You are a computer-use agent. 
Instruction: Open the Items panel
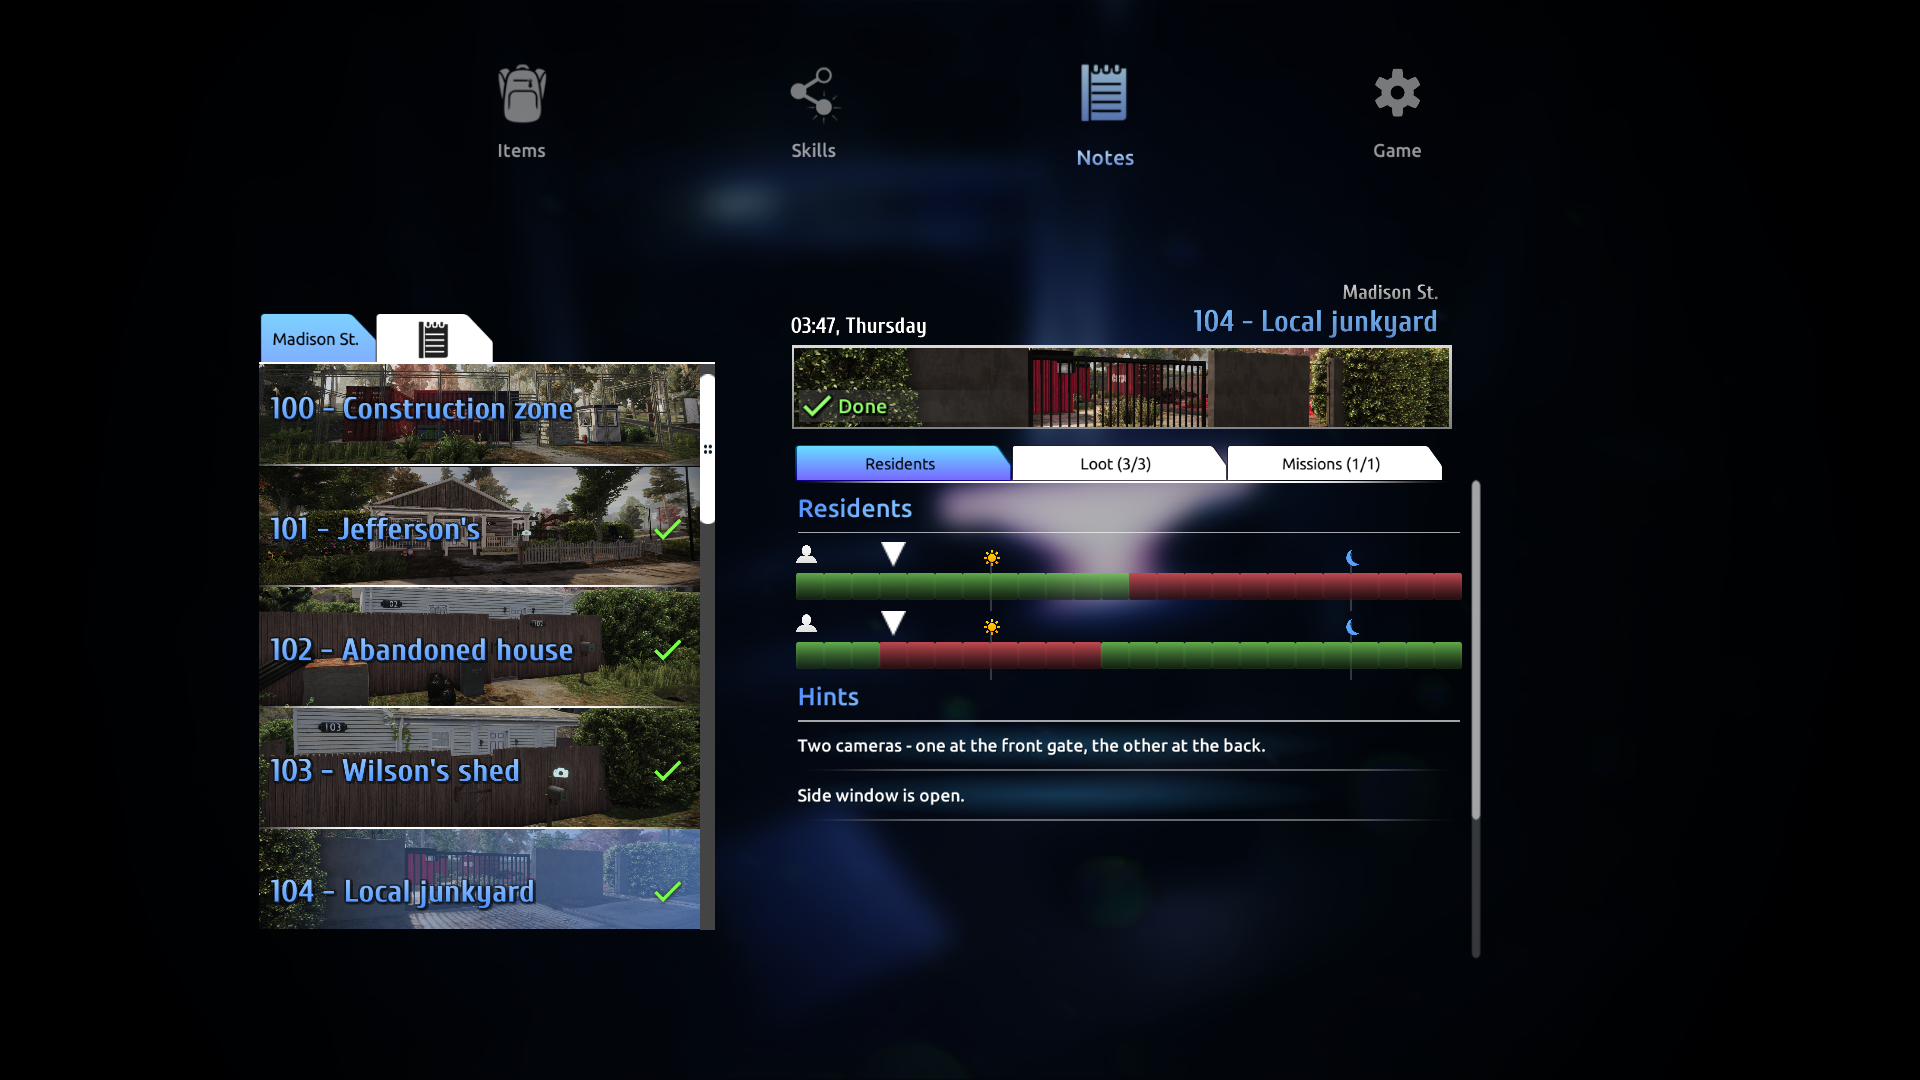[x=521, y=112]
